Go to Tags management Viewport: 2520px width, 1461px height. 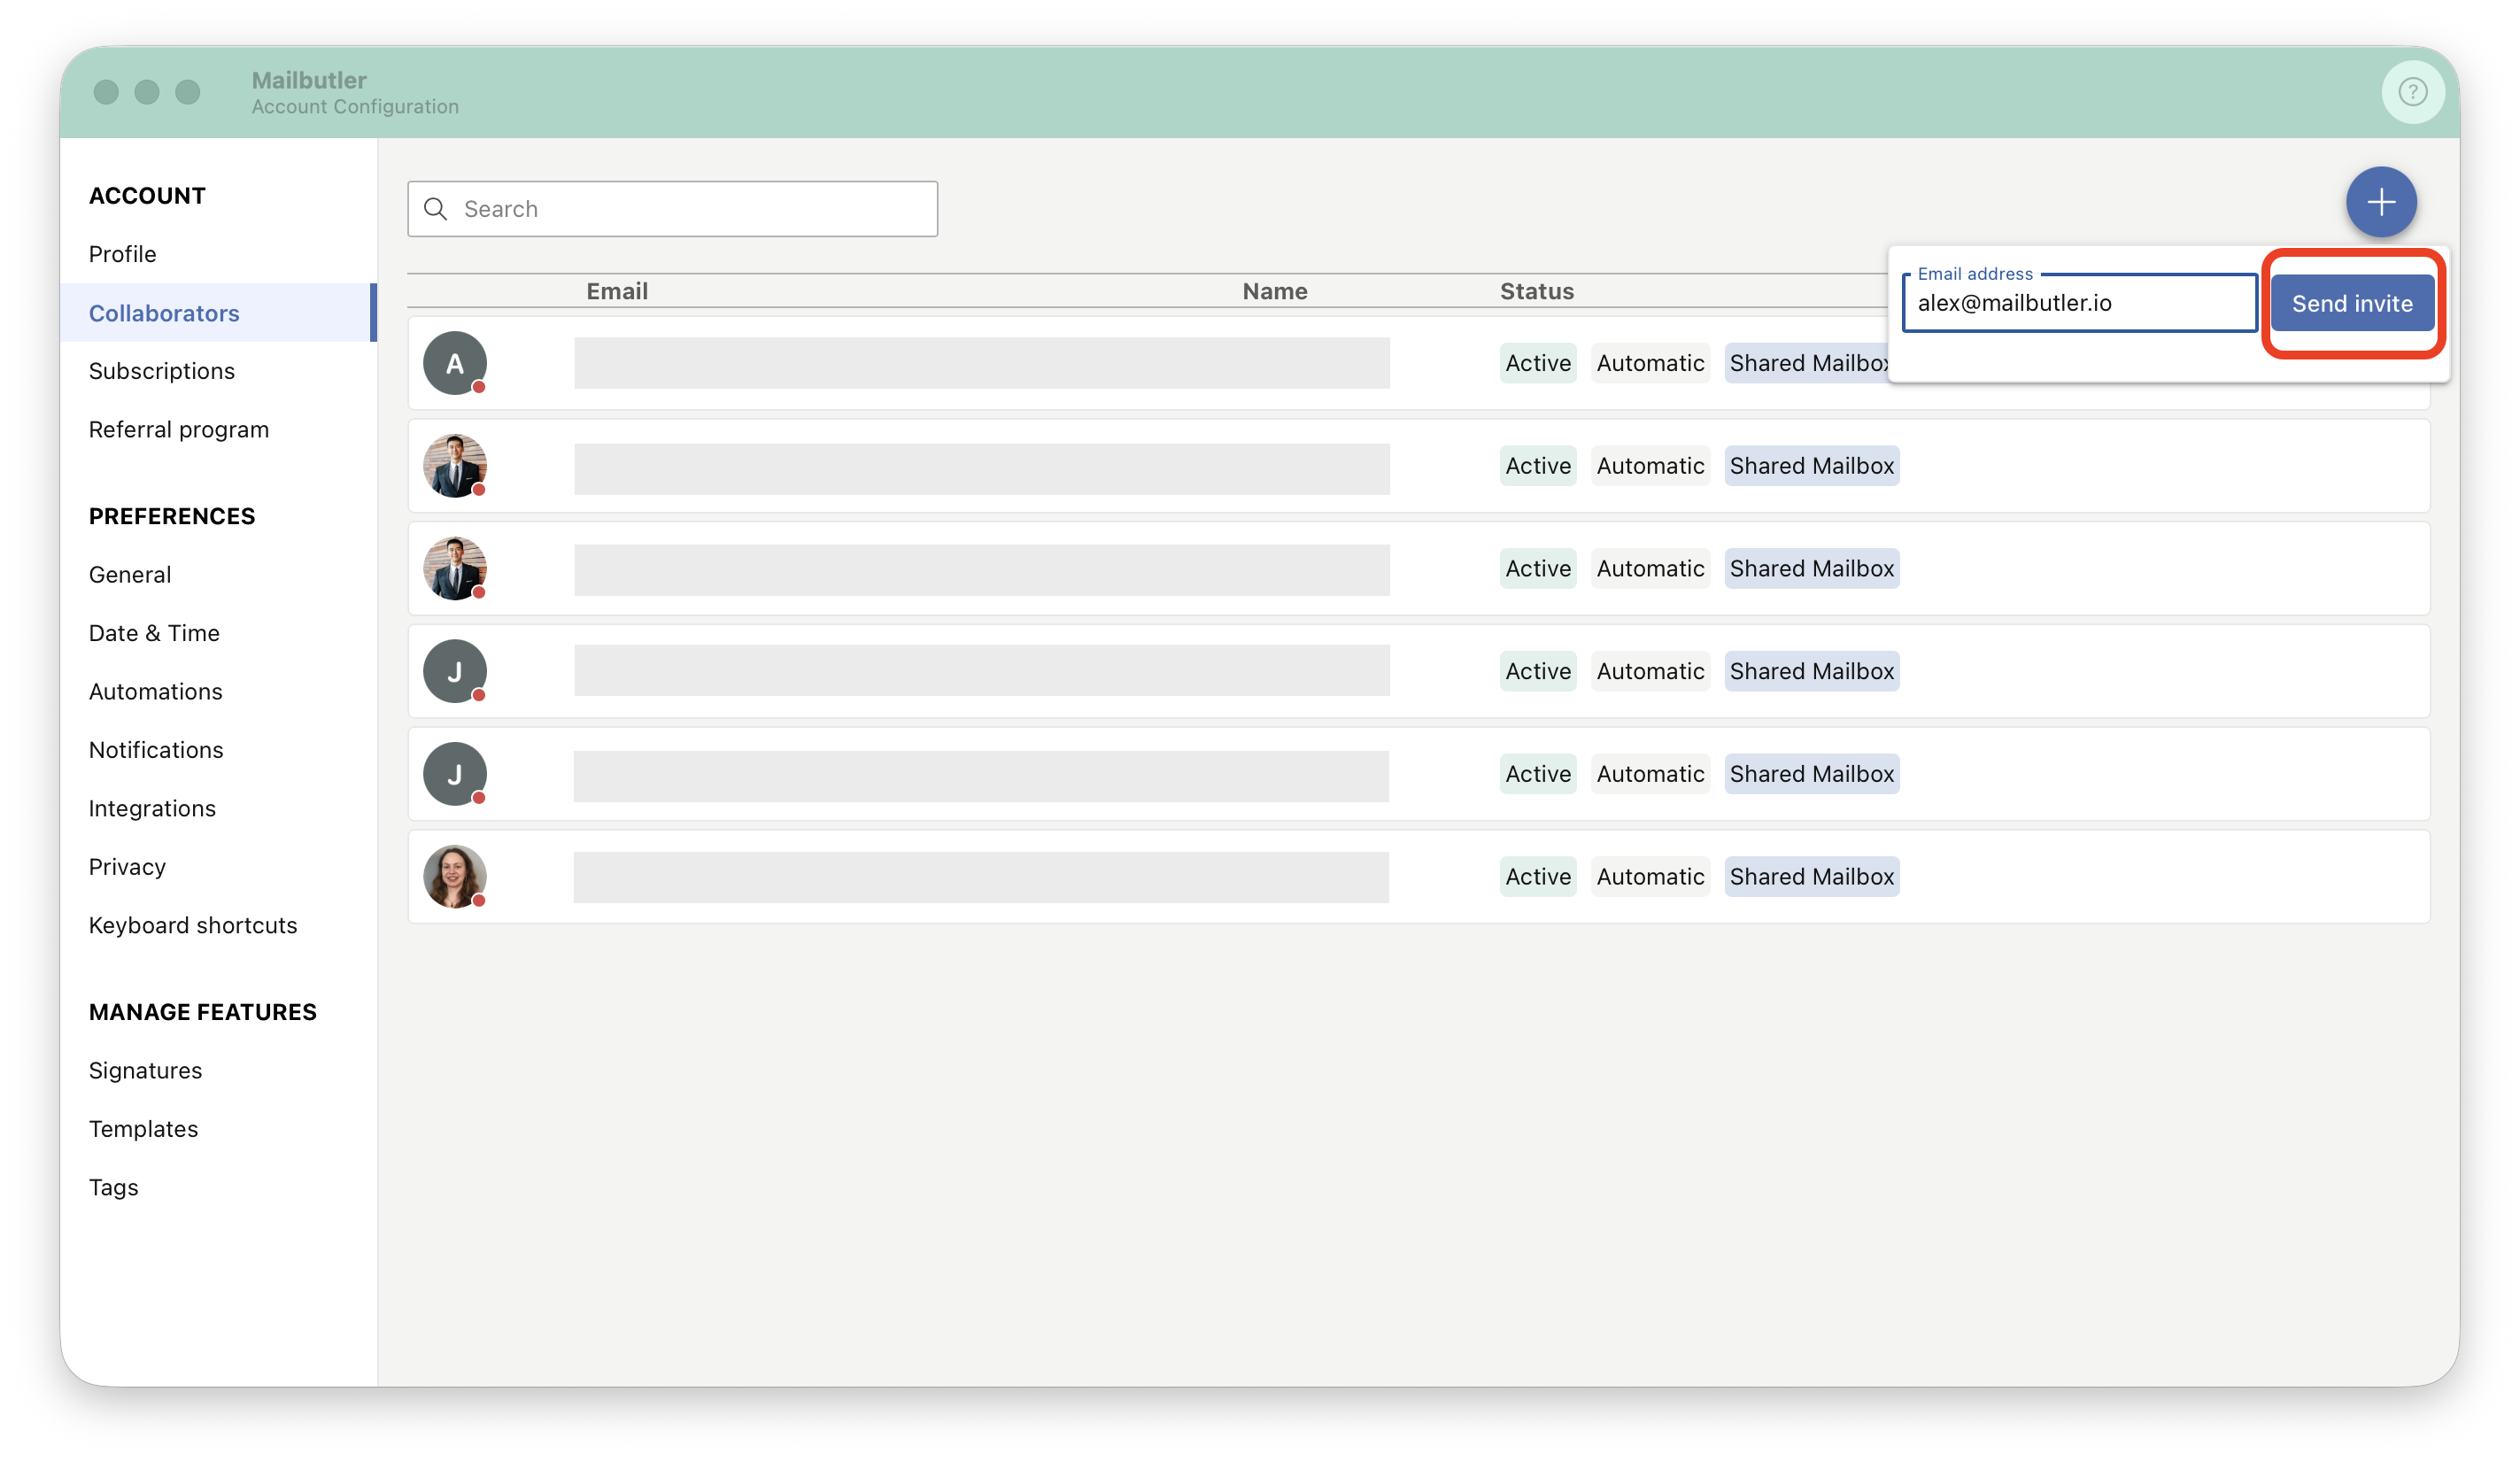pos(114,1188)
